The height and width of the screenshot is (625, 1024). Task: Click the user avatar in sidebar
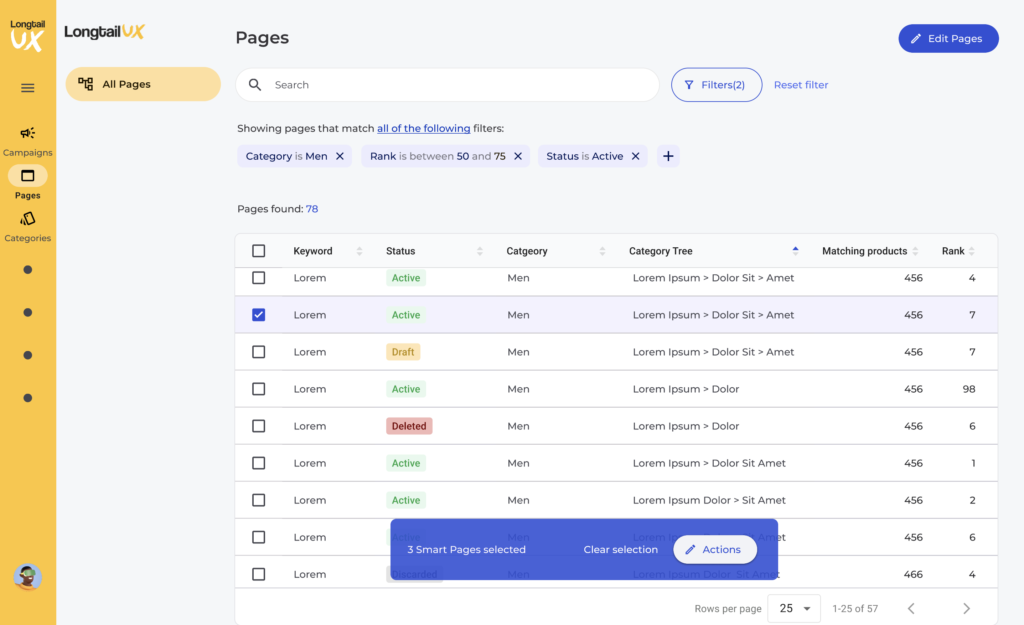click(x=27, y=576)
